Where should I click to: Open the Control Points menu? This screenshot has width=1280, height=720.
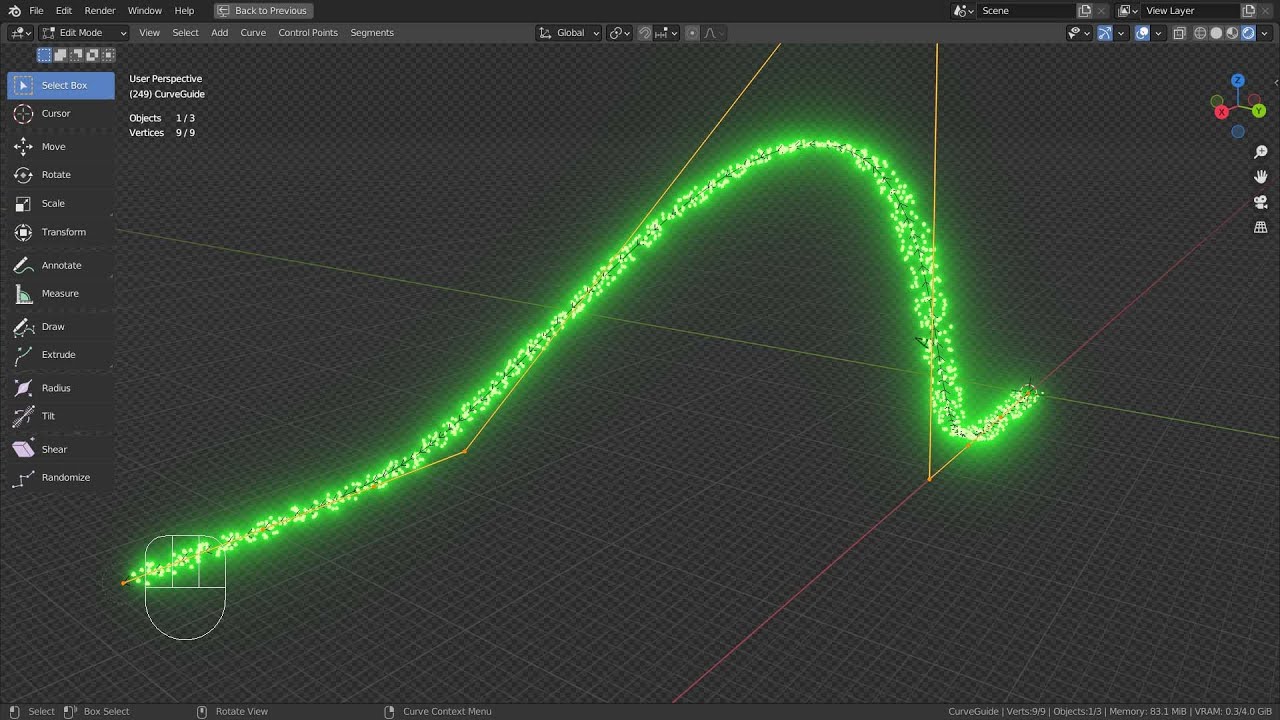point(308,33)
